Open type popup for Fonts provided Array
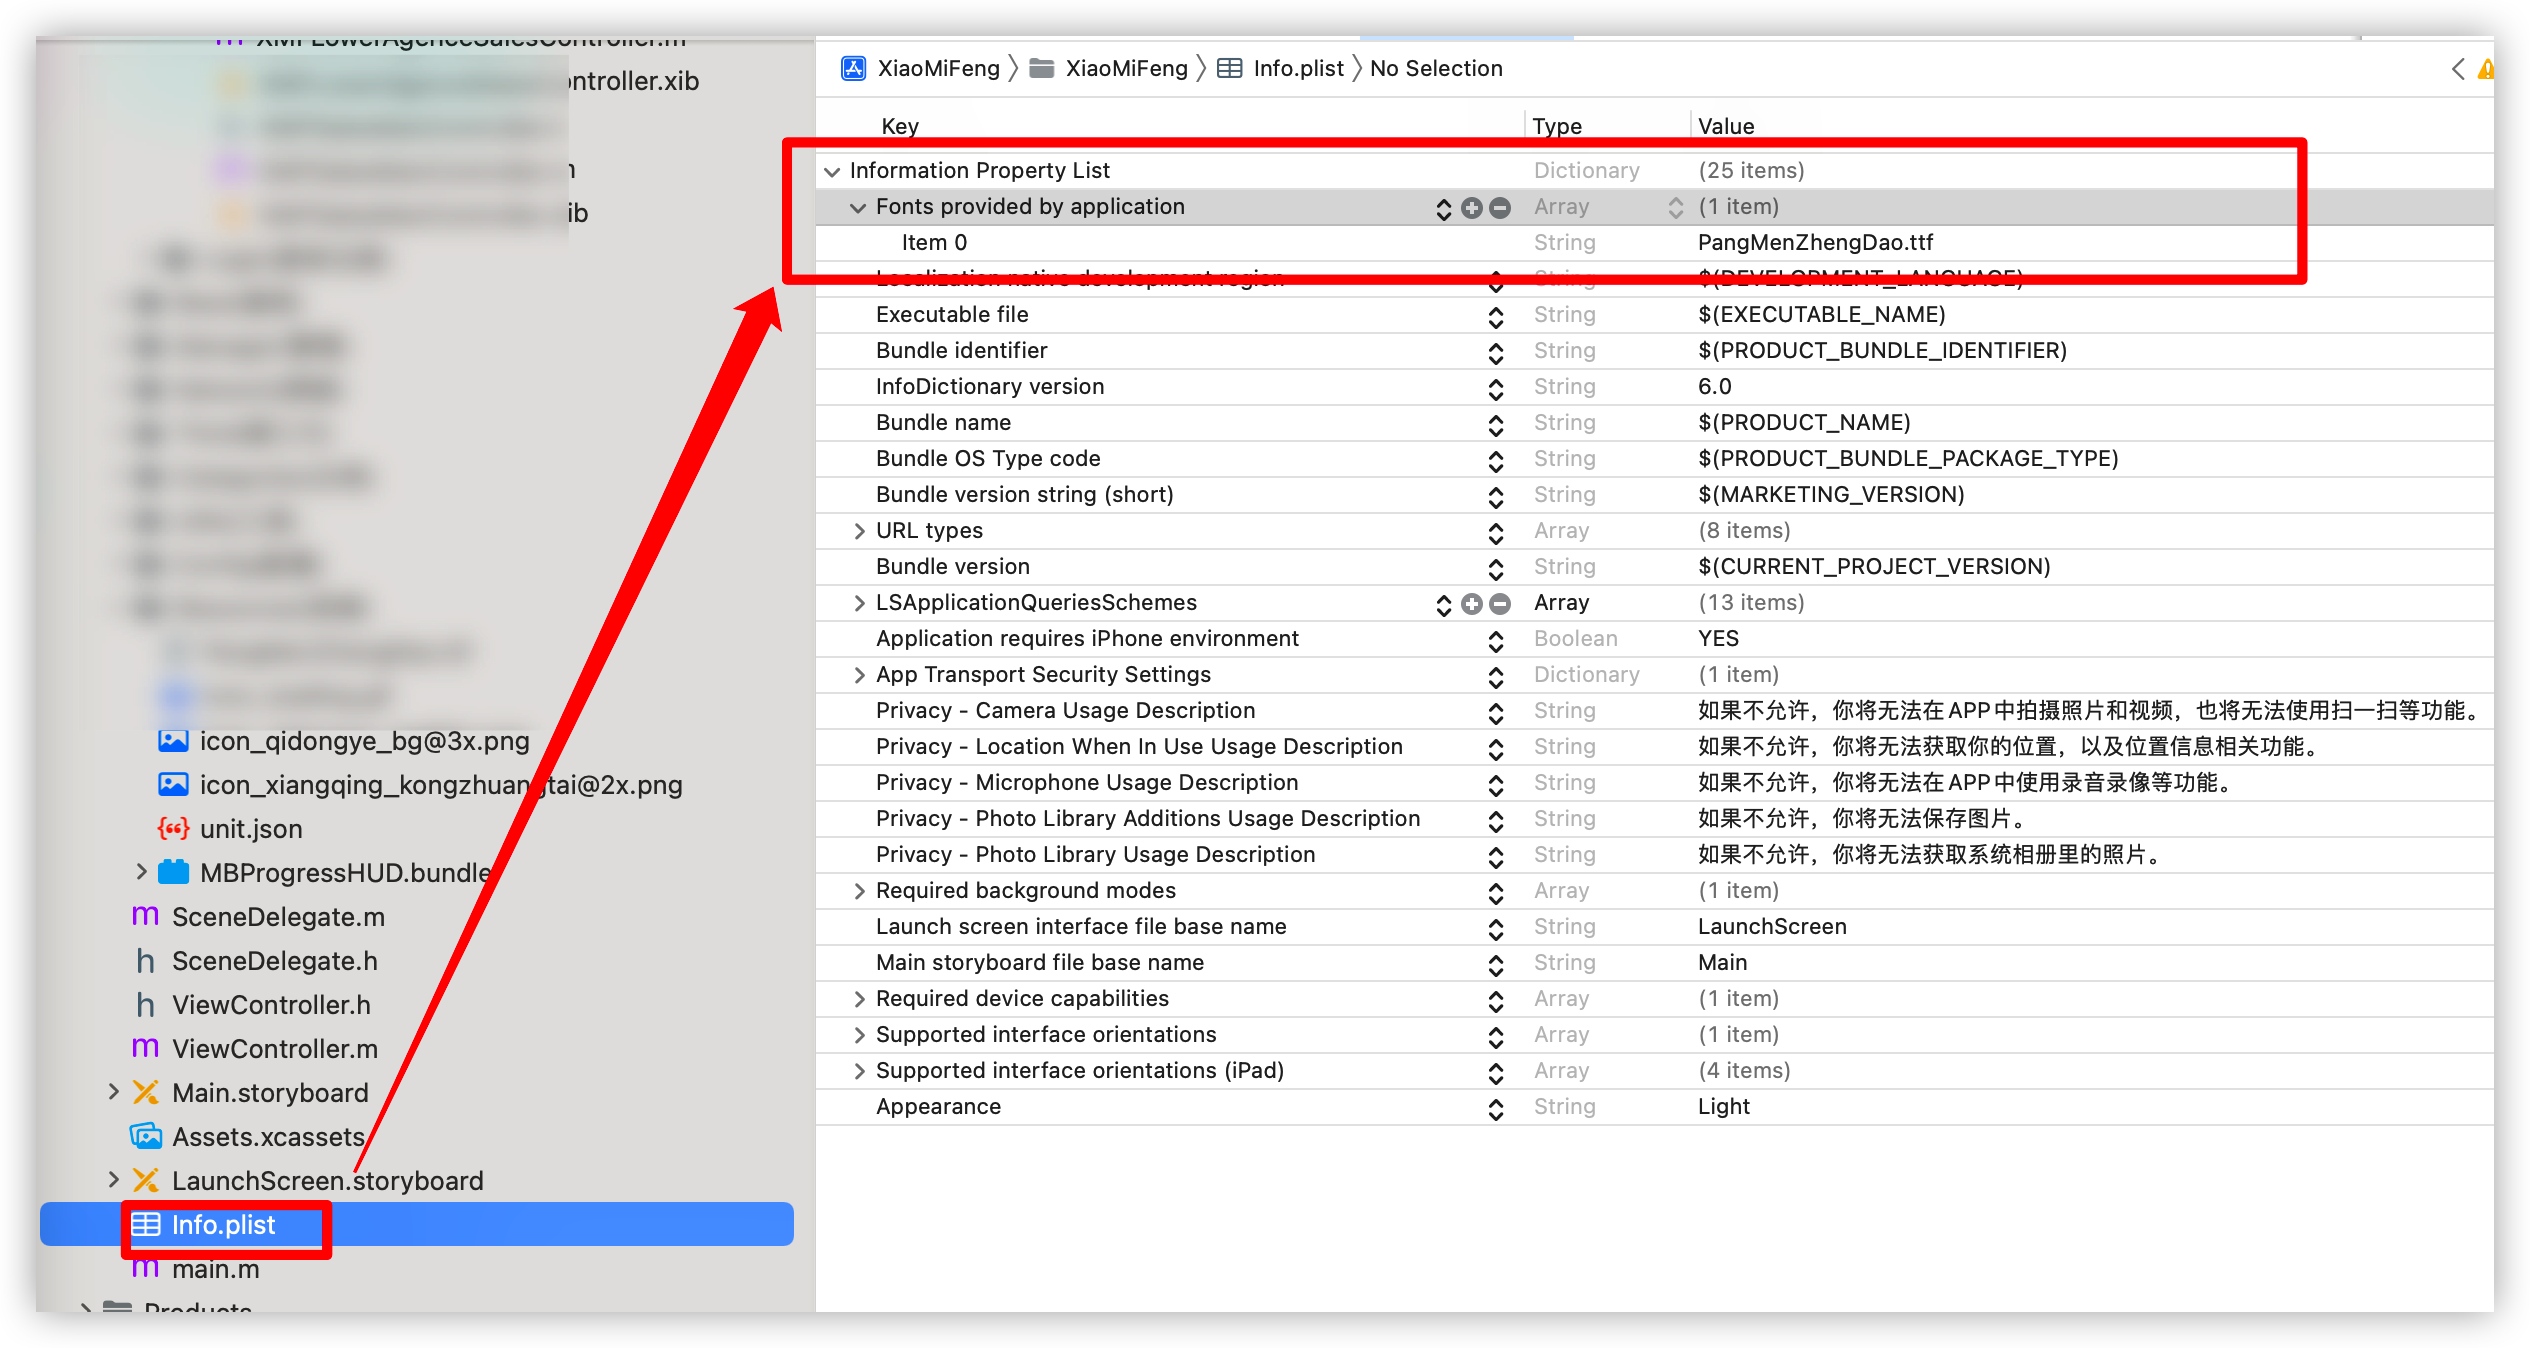The height and width of the screenshot is (1348, 2530). [x=1675, y=207]
